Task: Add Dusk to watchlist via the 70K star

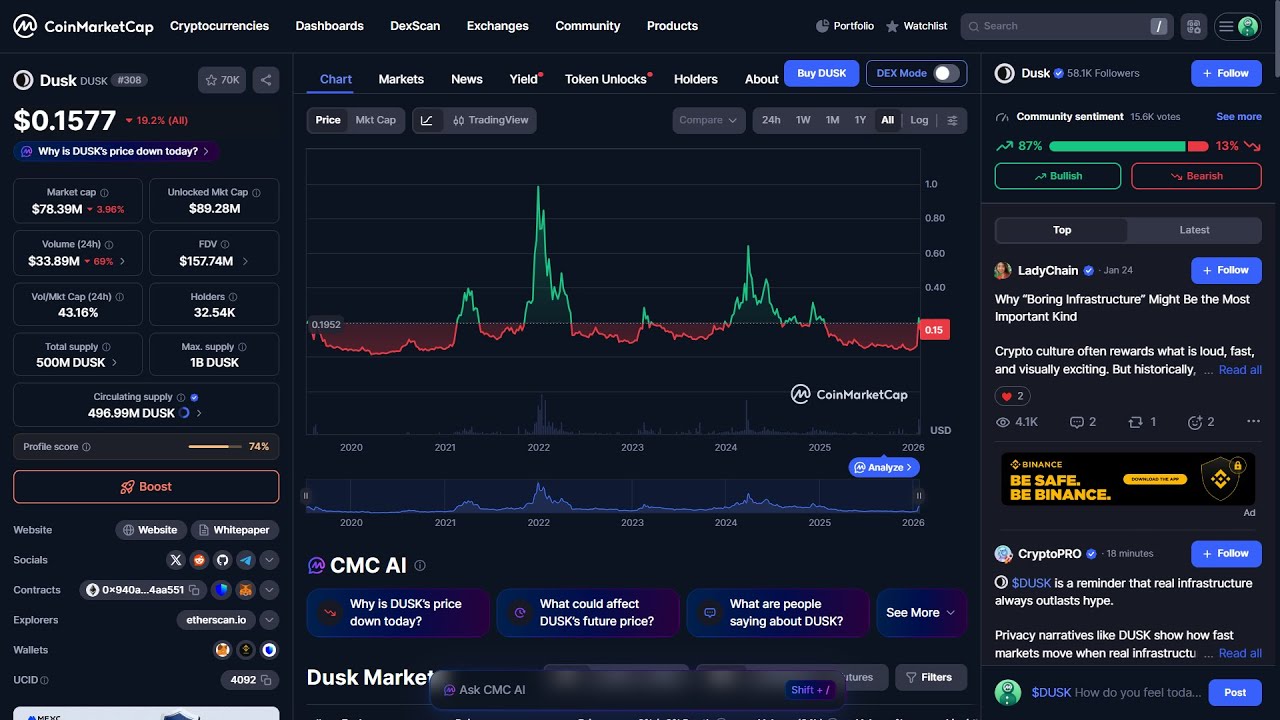Action: (x=222, y=80)
